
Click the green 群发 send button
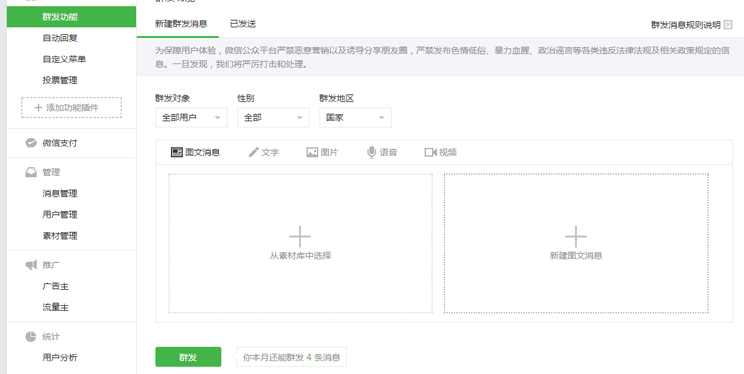[x=188, y=357]
